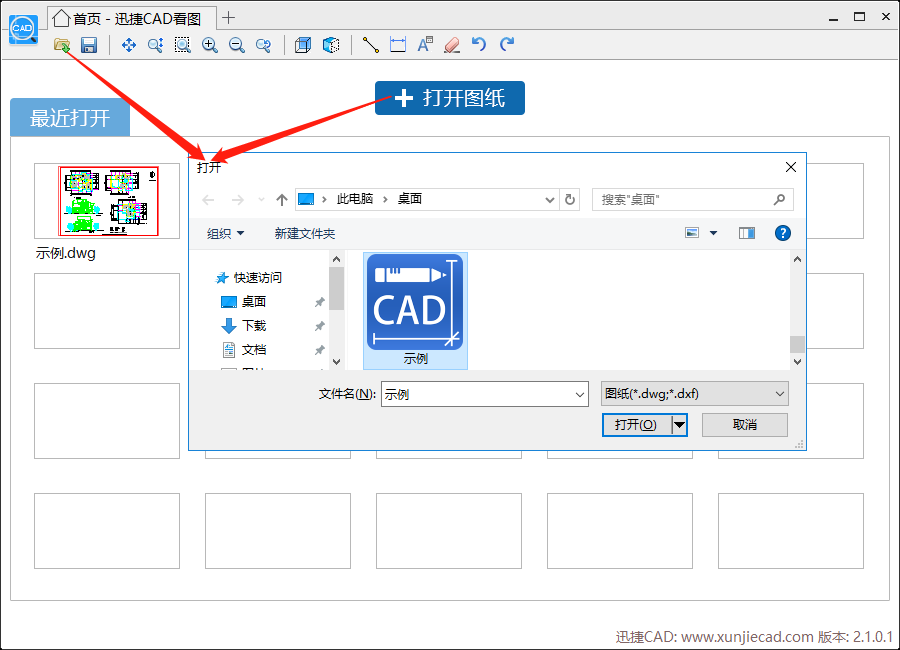Click the 打开(O) button
900x650 pixels.
(636, 425)
